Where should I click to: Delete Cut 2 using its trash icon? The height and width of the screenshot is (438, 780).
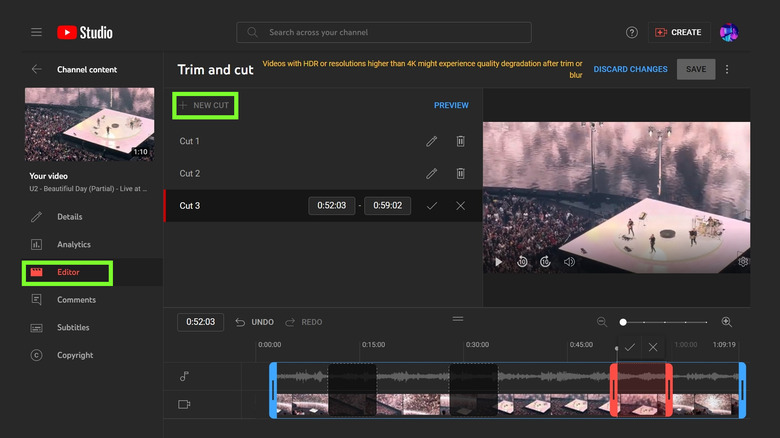460,174
